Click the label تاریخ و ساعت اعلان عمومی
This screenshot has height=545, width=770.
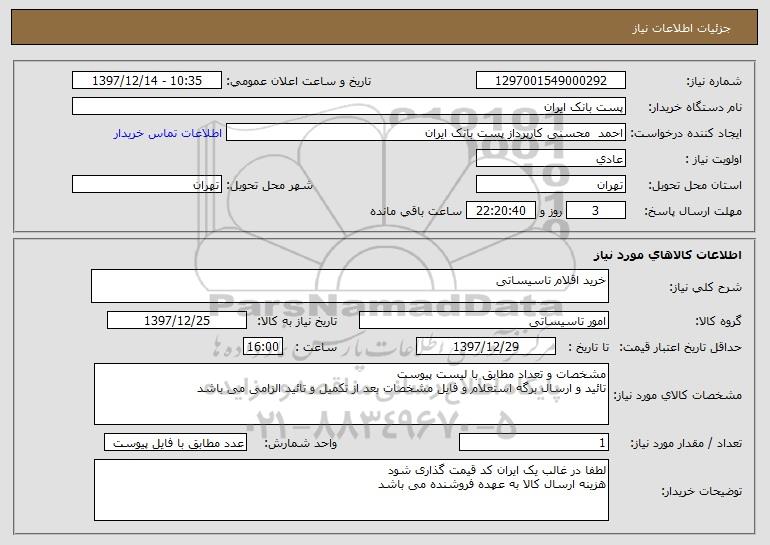tap(299, 81)
